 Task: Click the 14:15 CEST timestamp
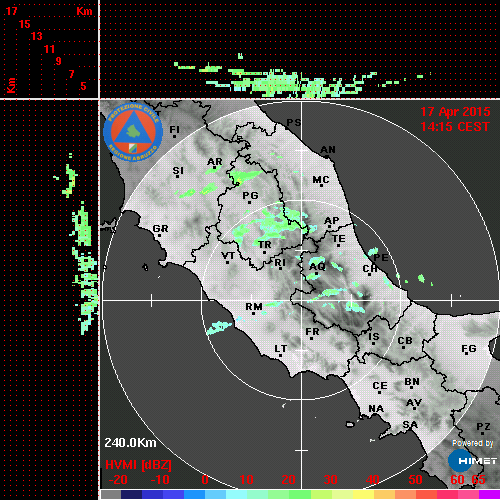click(x=455, y=127)
